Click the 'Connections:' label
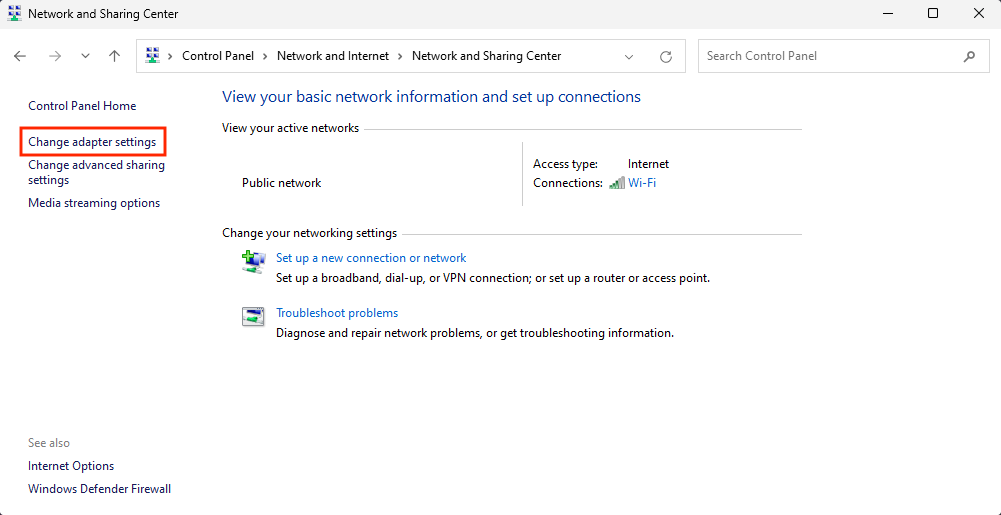 tap(568, 183)
